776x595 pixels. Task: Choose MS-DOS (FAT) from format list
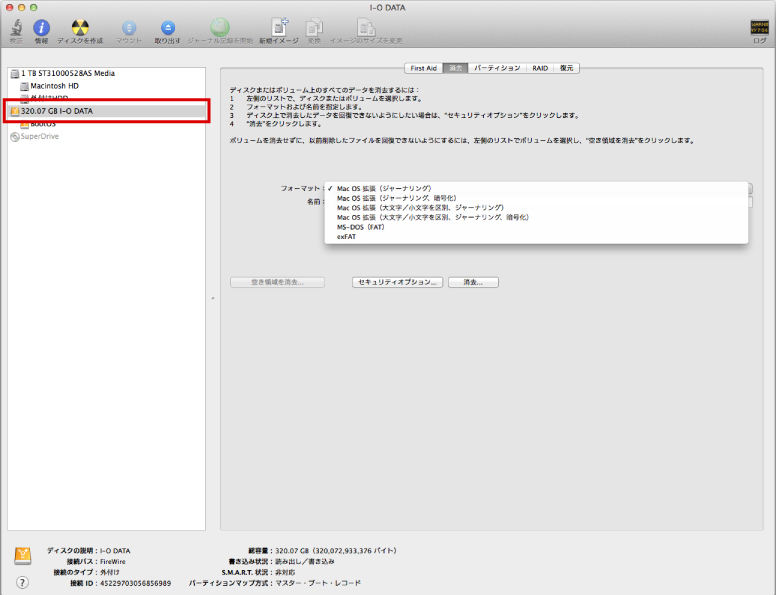361,227
